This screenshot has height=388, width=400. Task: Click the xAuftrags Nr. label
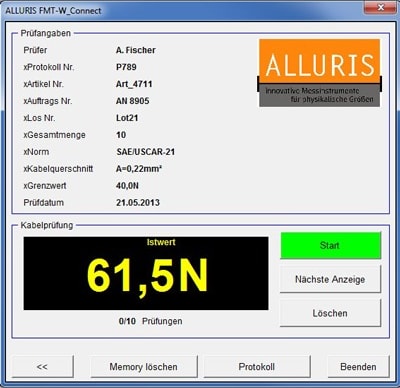(48, 101)
